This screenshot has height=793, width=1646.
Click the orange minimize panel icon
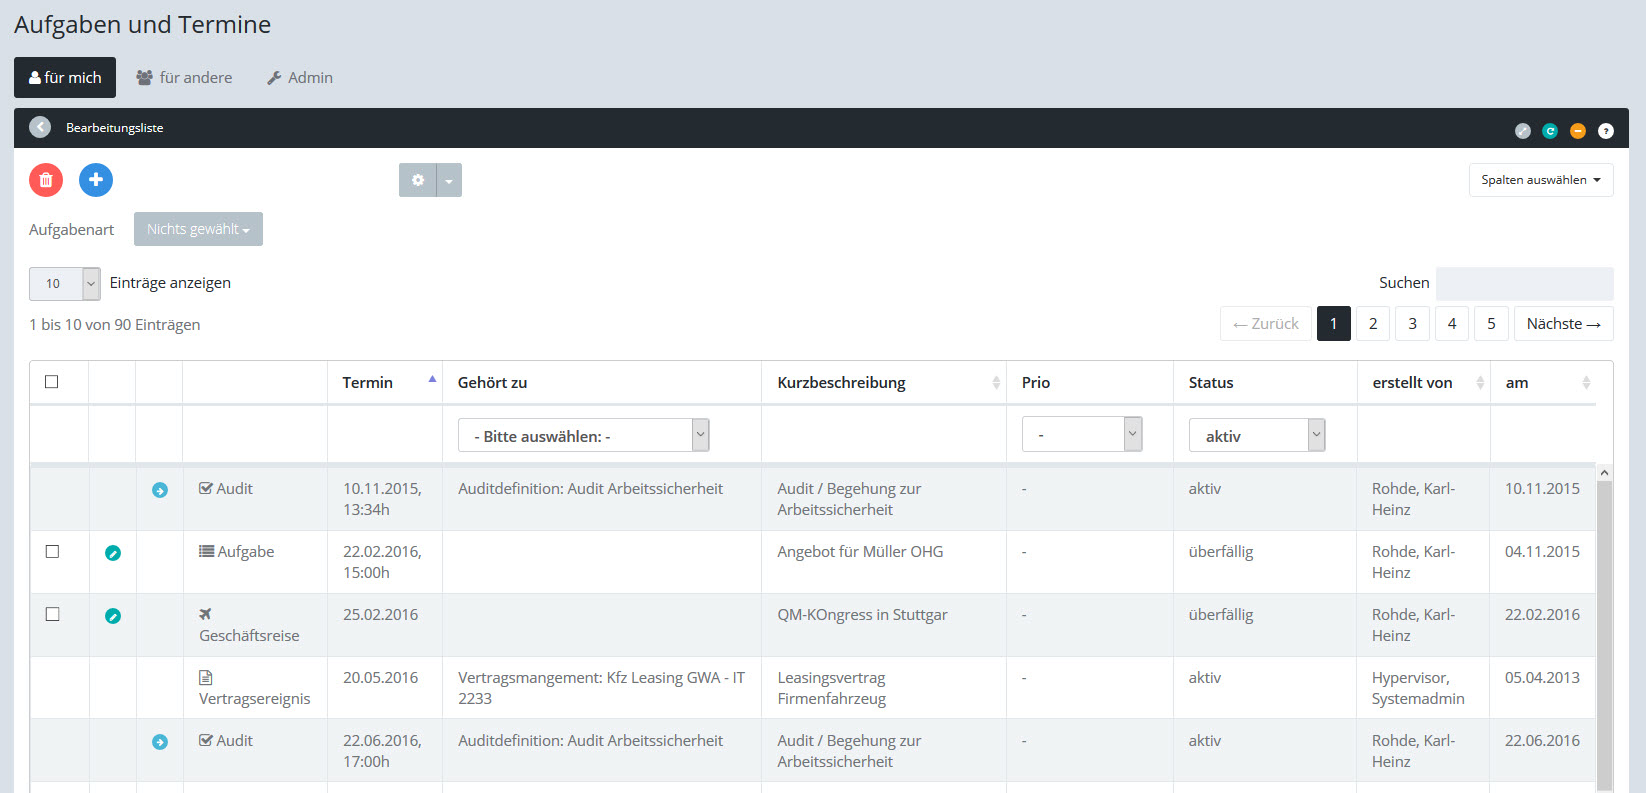point(1577,131)
